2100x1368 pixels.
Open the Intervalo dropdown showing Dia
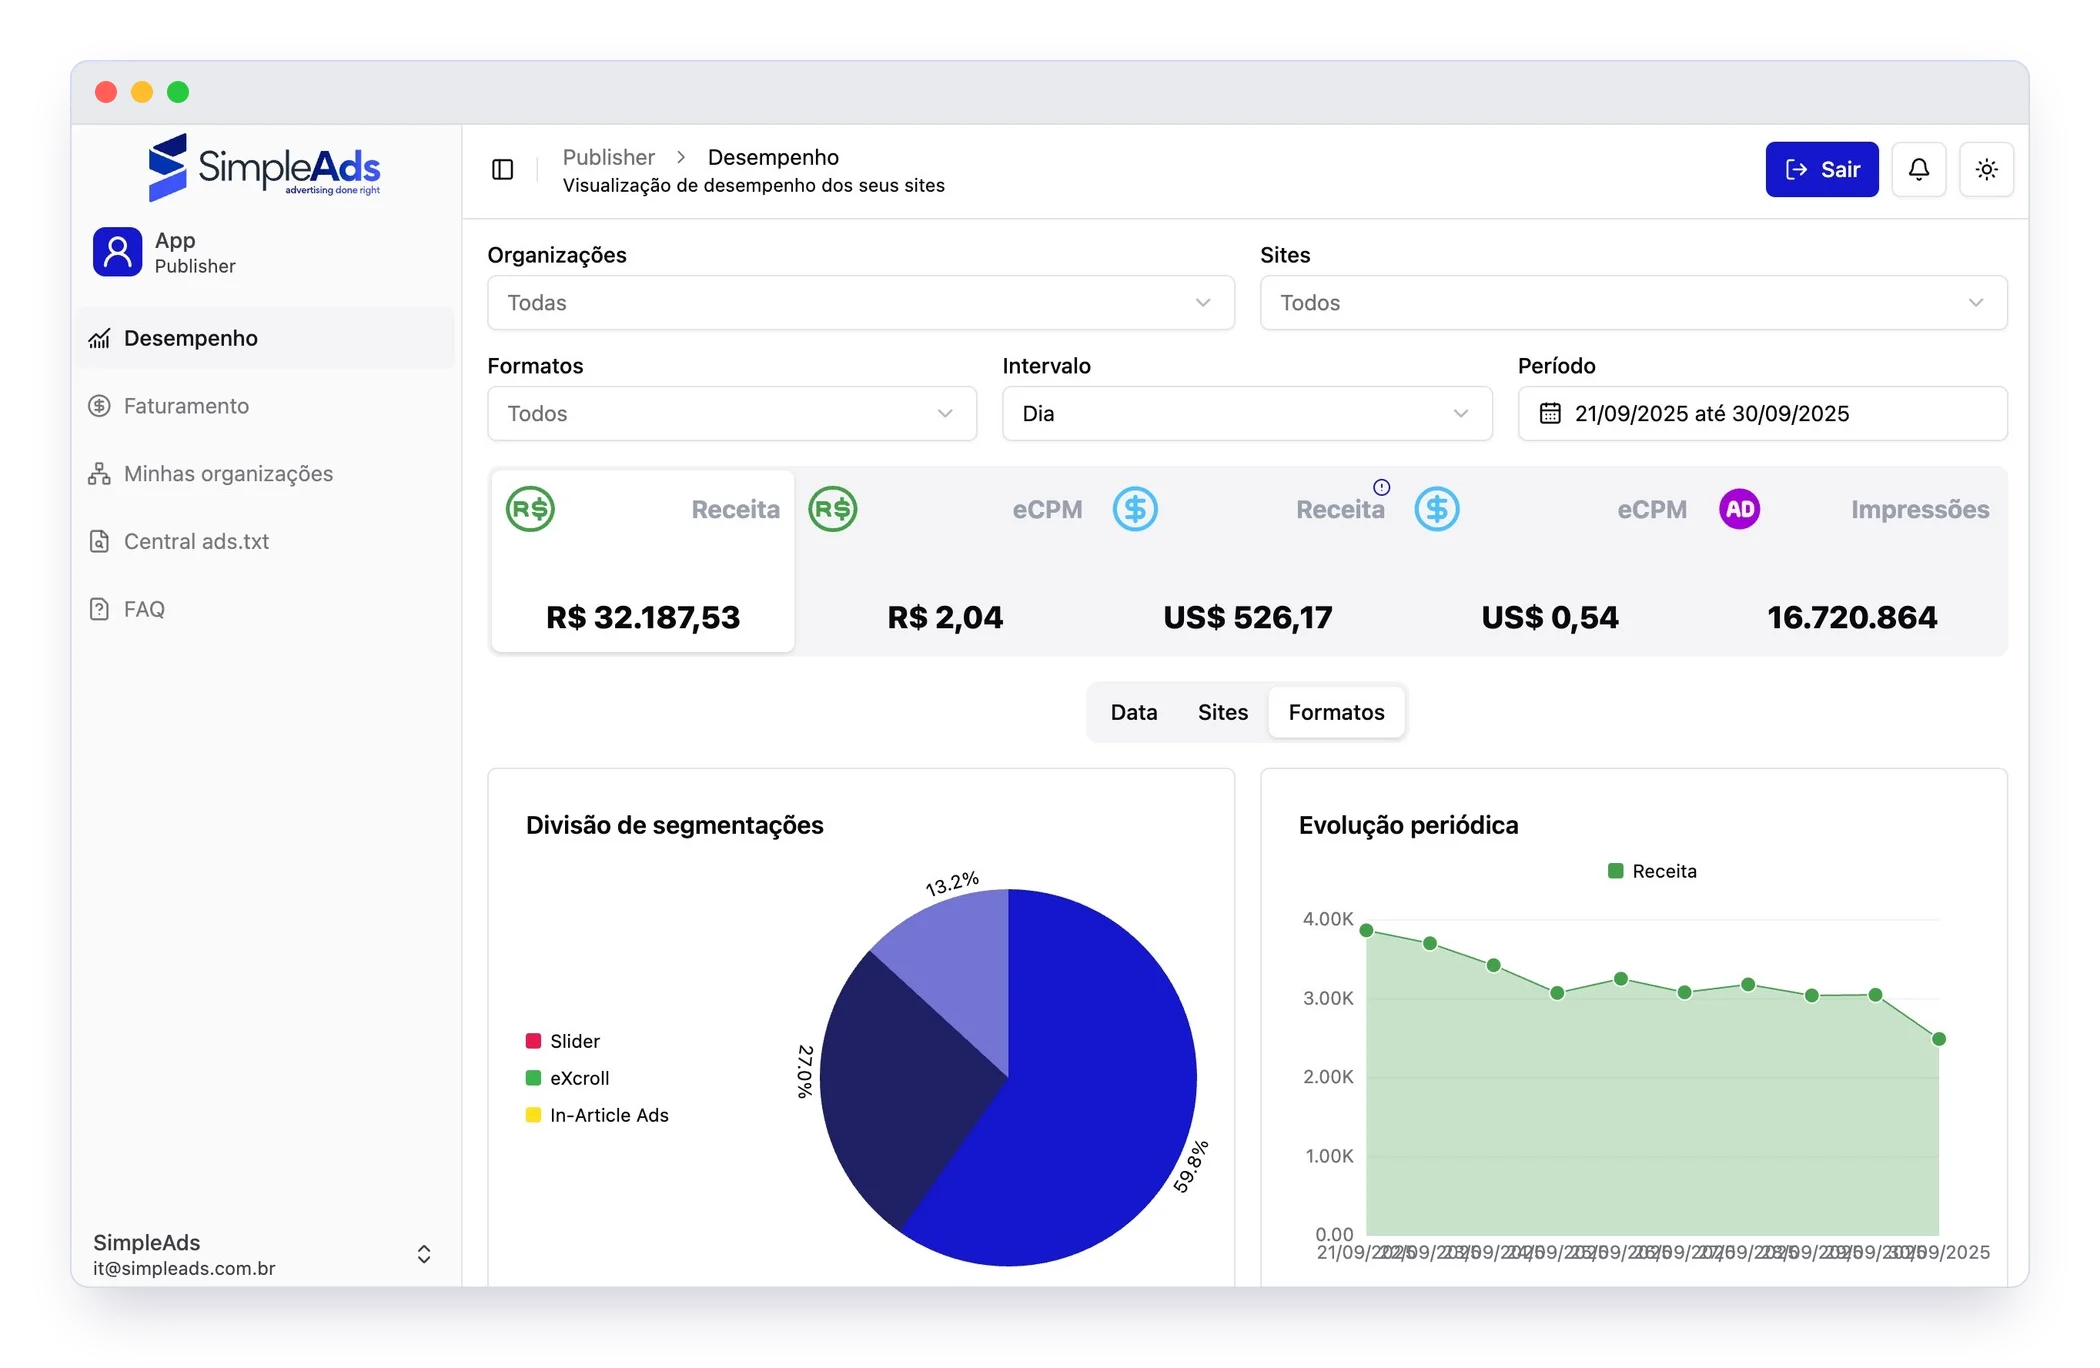pos(1247,414)
